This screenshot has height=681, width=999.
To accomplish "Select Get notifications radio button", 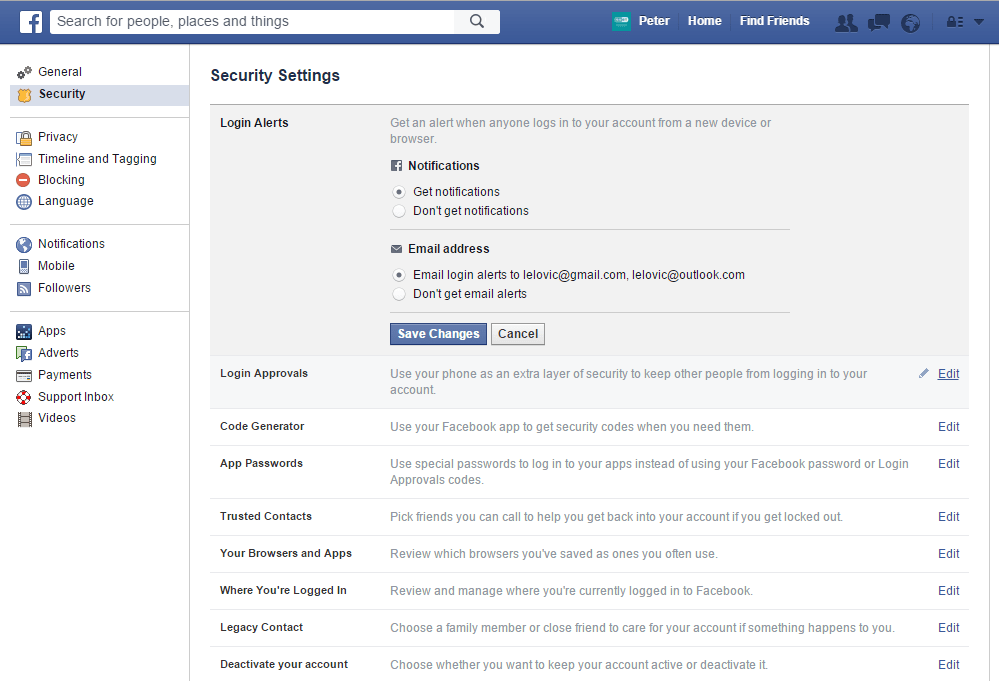I will coord(399,192).
